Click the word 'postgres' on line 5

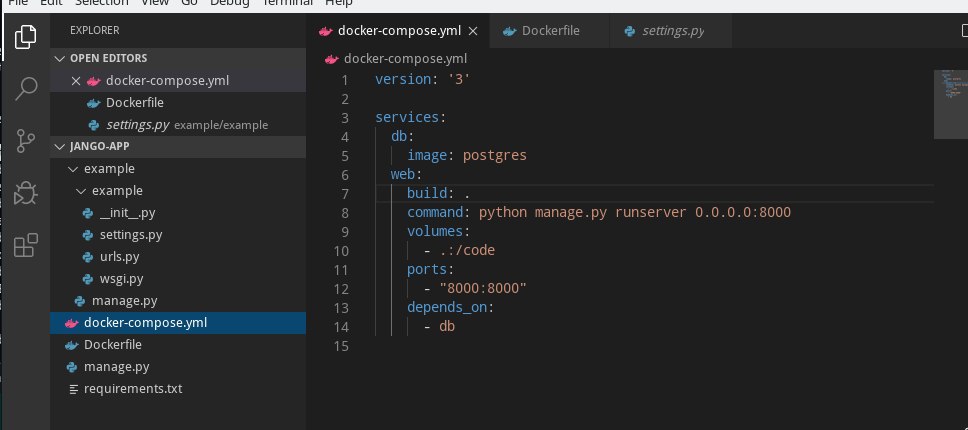[x=495, y=155]
